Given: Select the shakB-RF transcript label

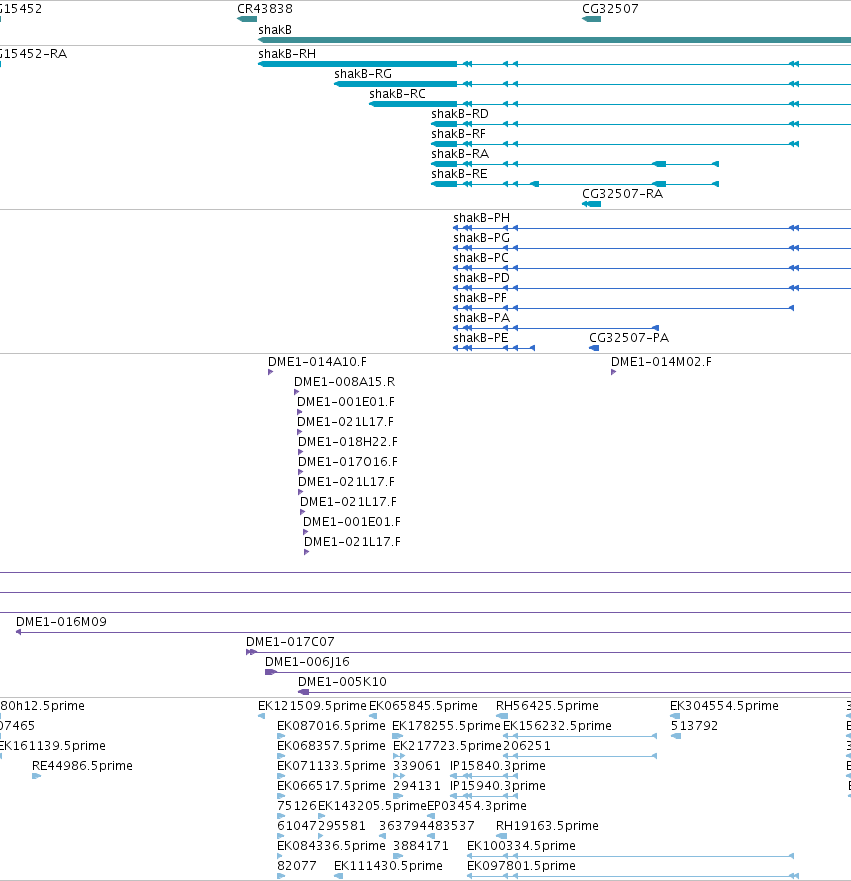Looking at the screenshot, I should pos(458,134).
